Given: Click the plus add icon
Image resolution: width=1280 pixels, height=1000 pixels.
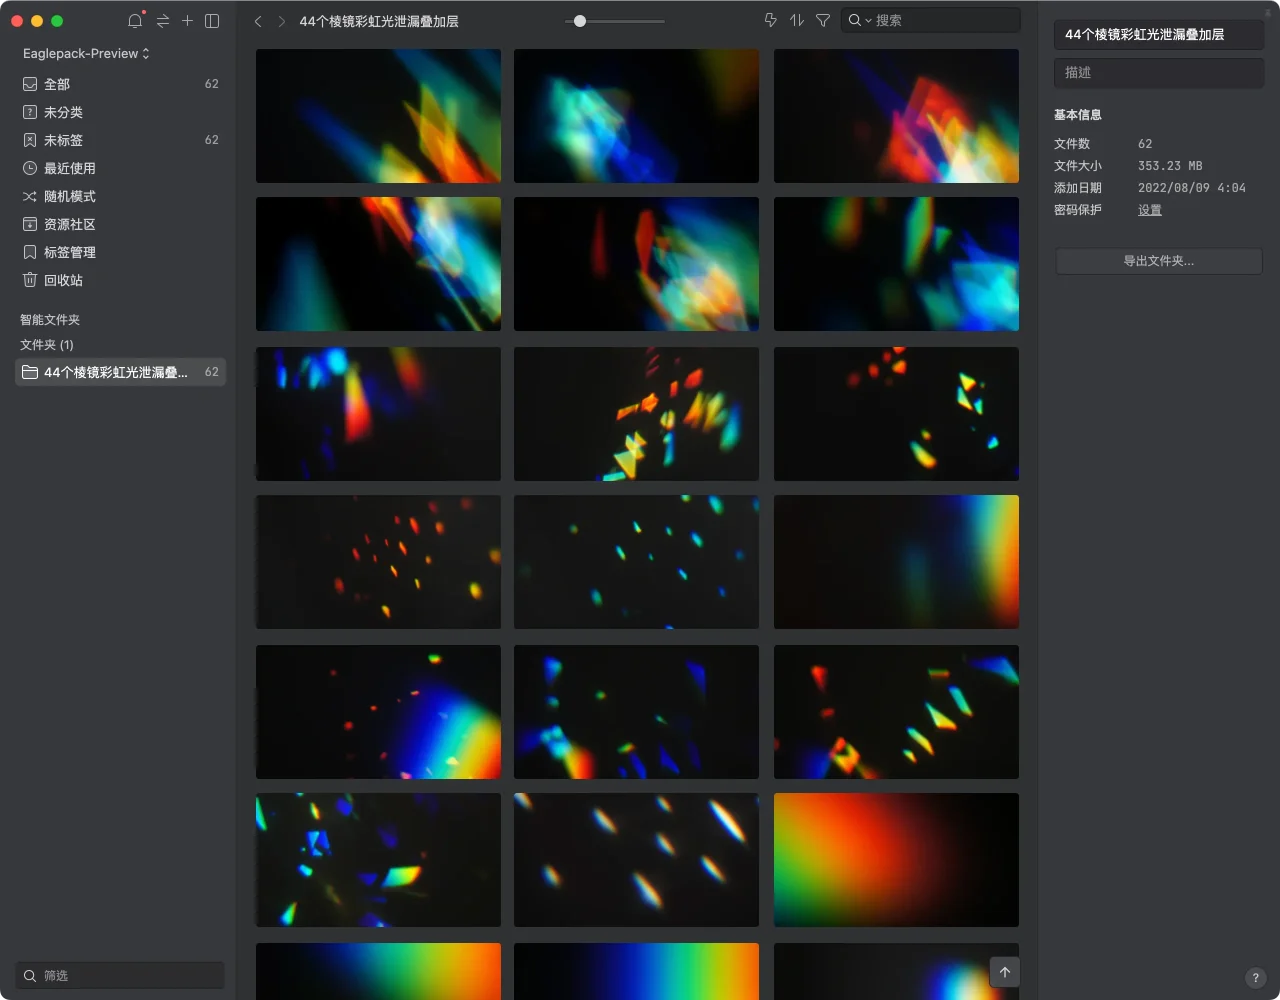Looking at the screenshot, I should point(187,20).
